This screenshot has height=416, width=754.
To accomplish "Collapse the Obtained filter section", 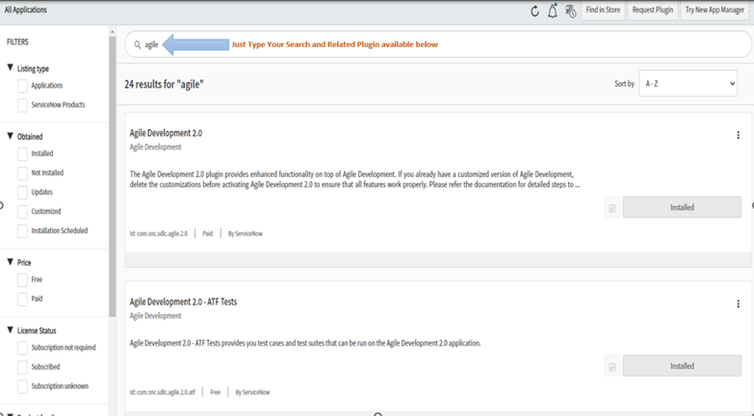I will (x=10, y=136).
